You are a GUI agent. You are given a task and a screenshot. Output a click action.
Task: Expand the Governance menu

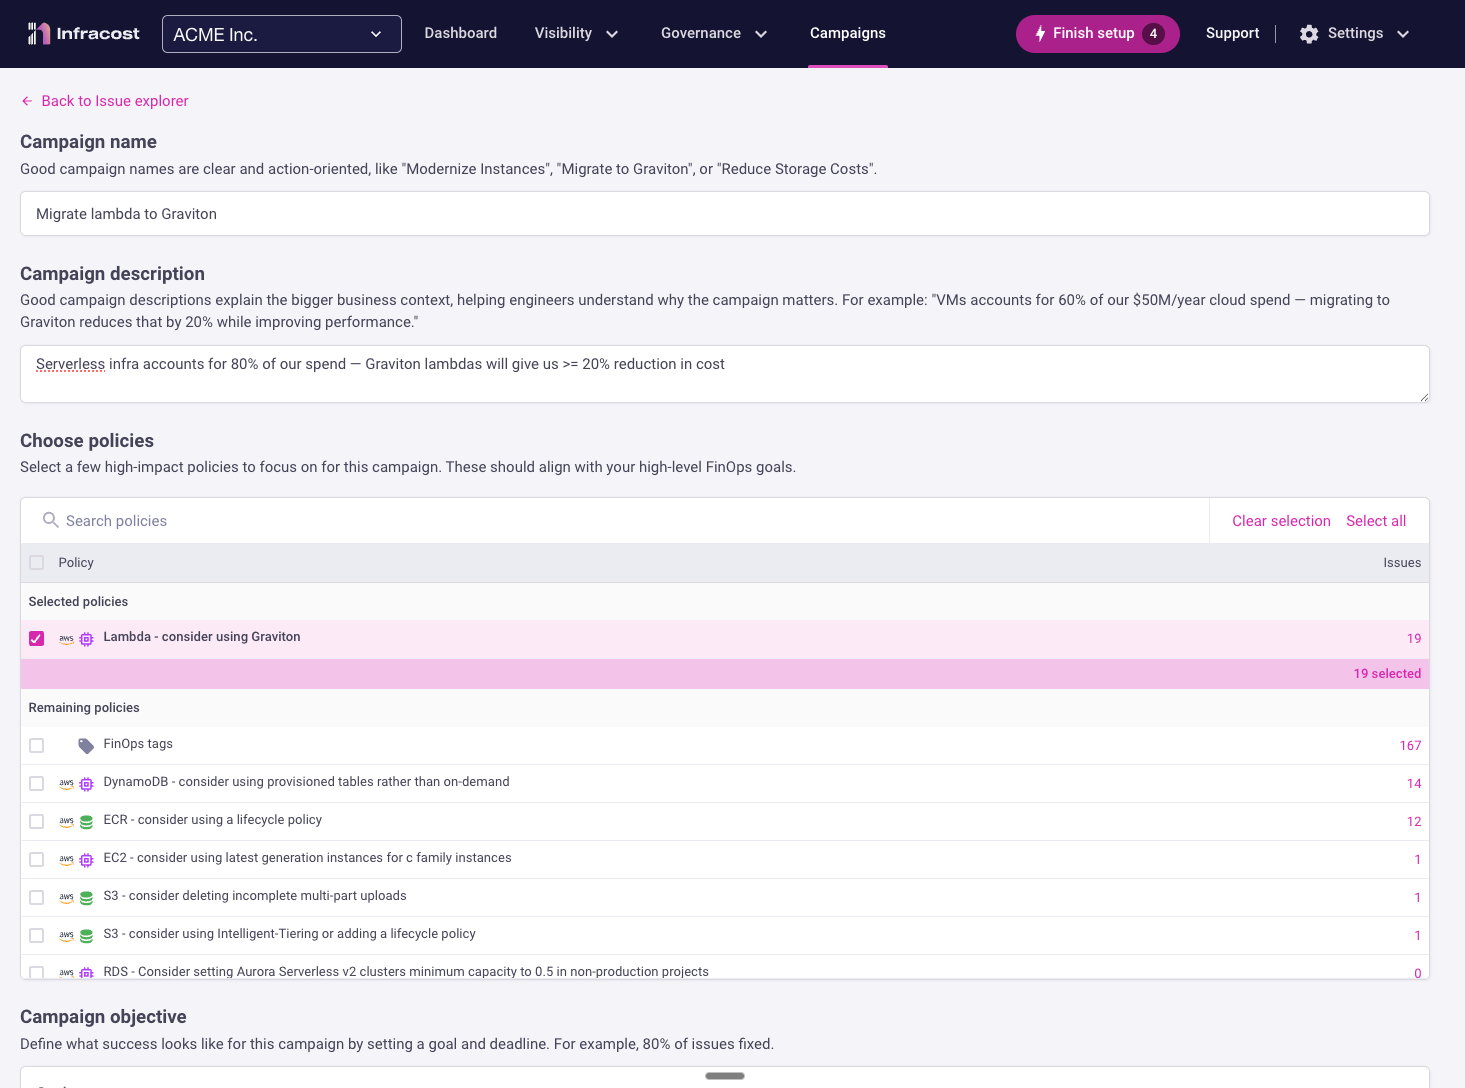click(x=714, y=34)
